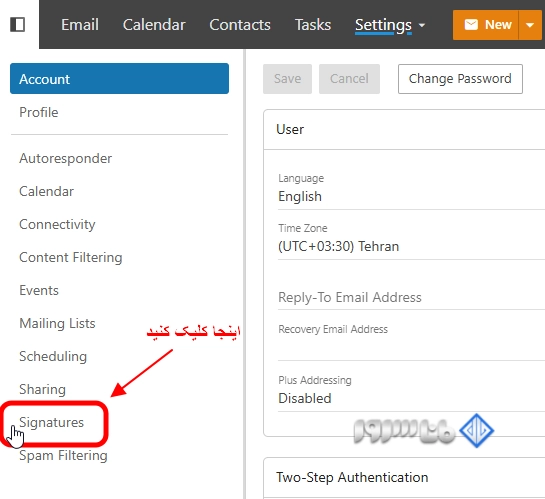
Task: Open Signatures settings
Action: [x=51, y=422]
